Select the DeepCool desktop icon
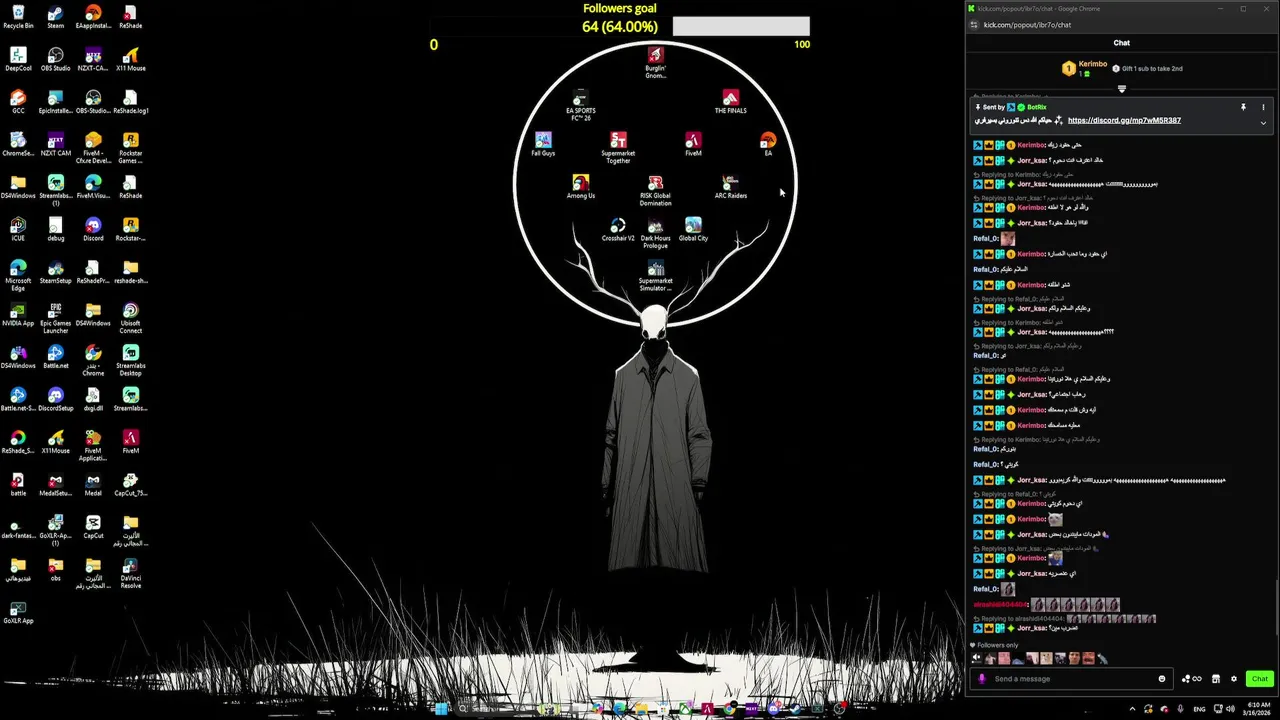 (x=18, y=60)
